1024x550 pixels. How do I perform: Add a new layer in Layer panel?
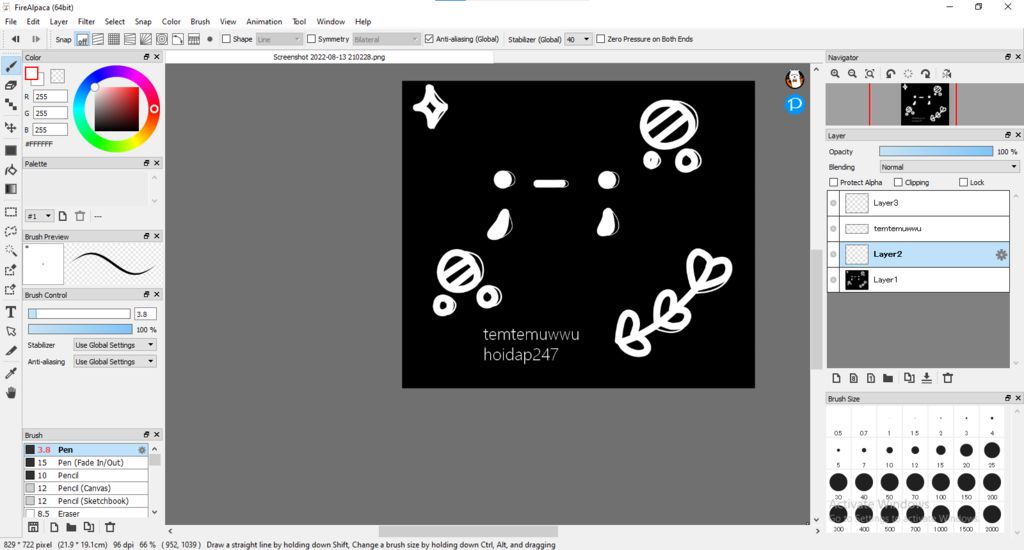(837, 378)
